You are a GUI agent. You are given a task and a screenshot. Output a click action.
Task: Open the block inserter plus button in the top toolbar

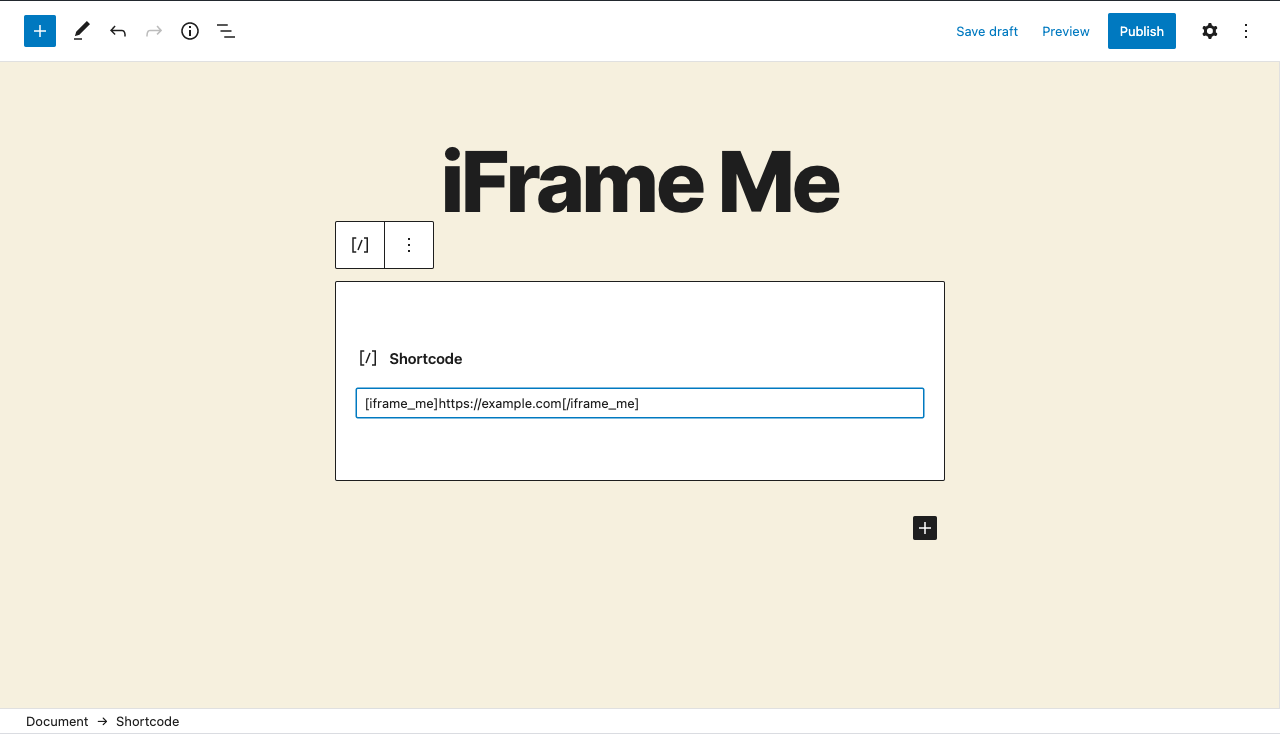point(40,31)
